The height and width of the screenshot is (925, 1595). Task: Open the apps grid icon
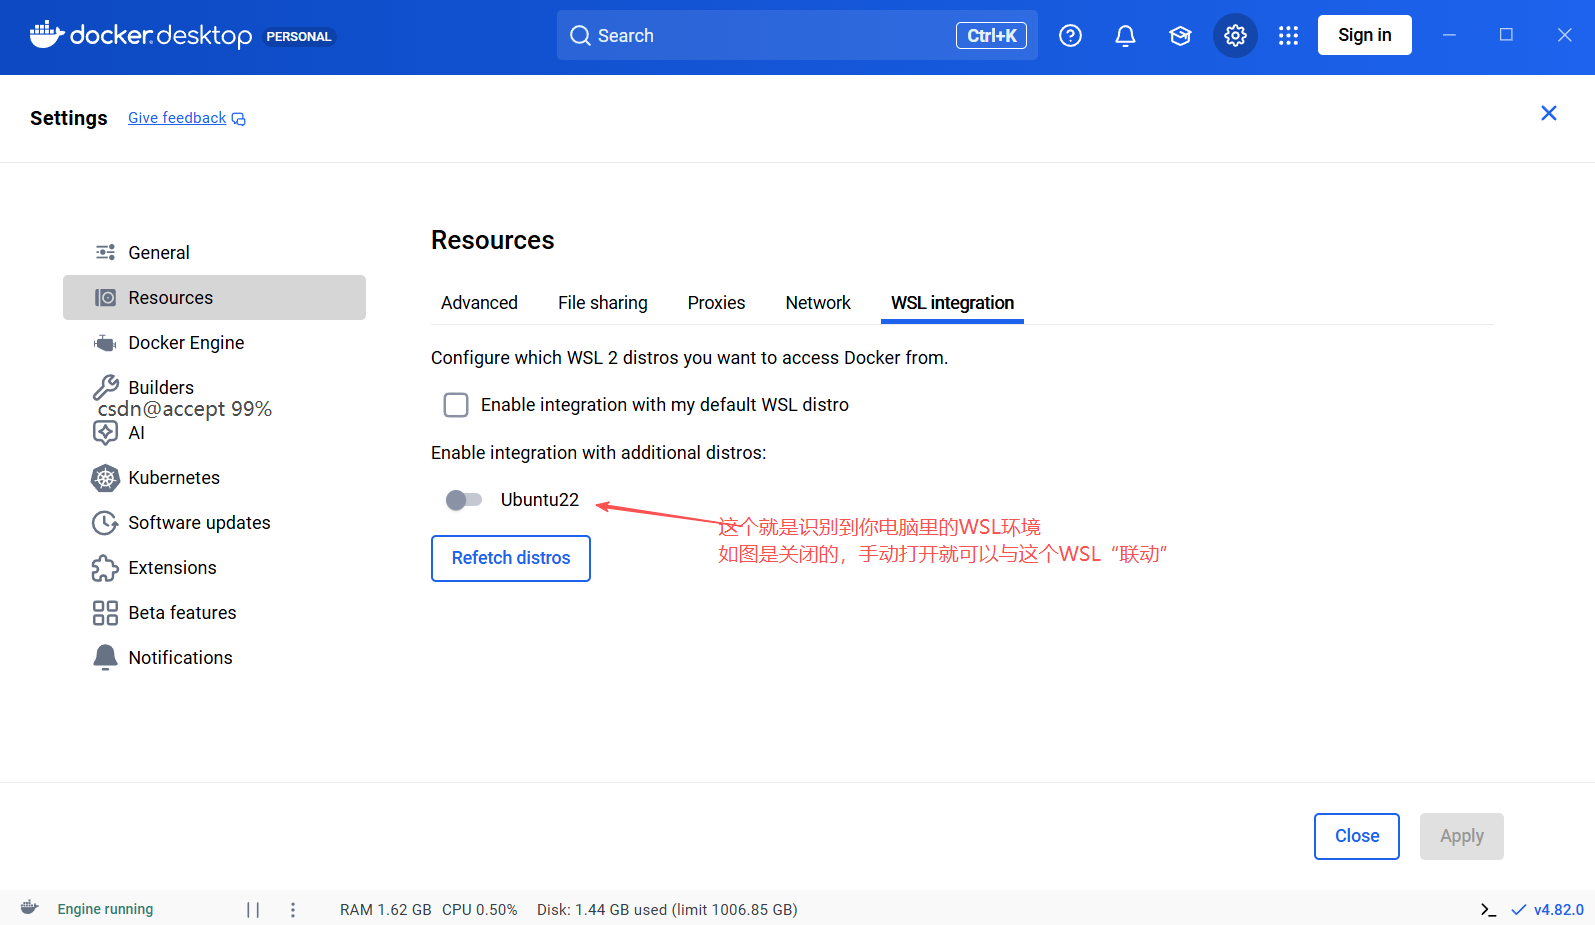point(1288,36)
